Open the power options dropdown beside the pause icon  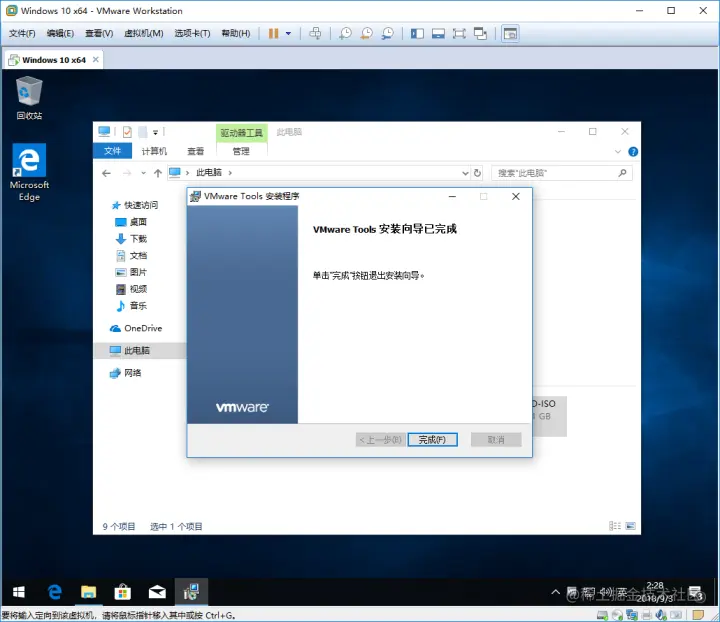(288, 34)
